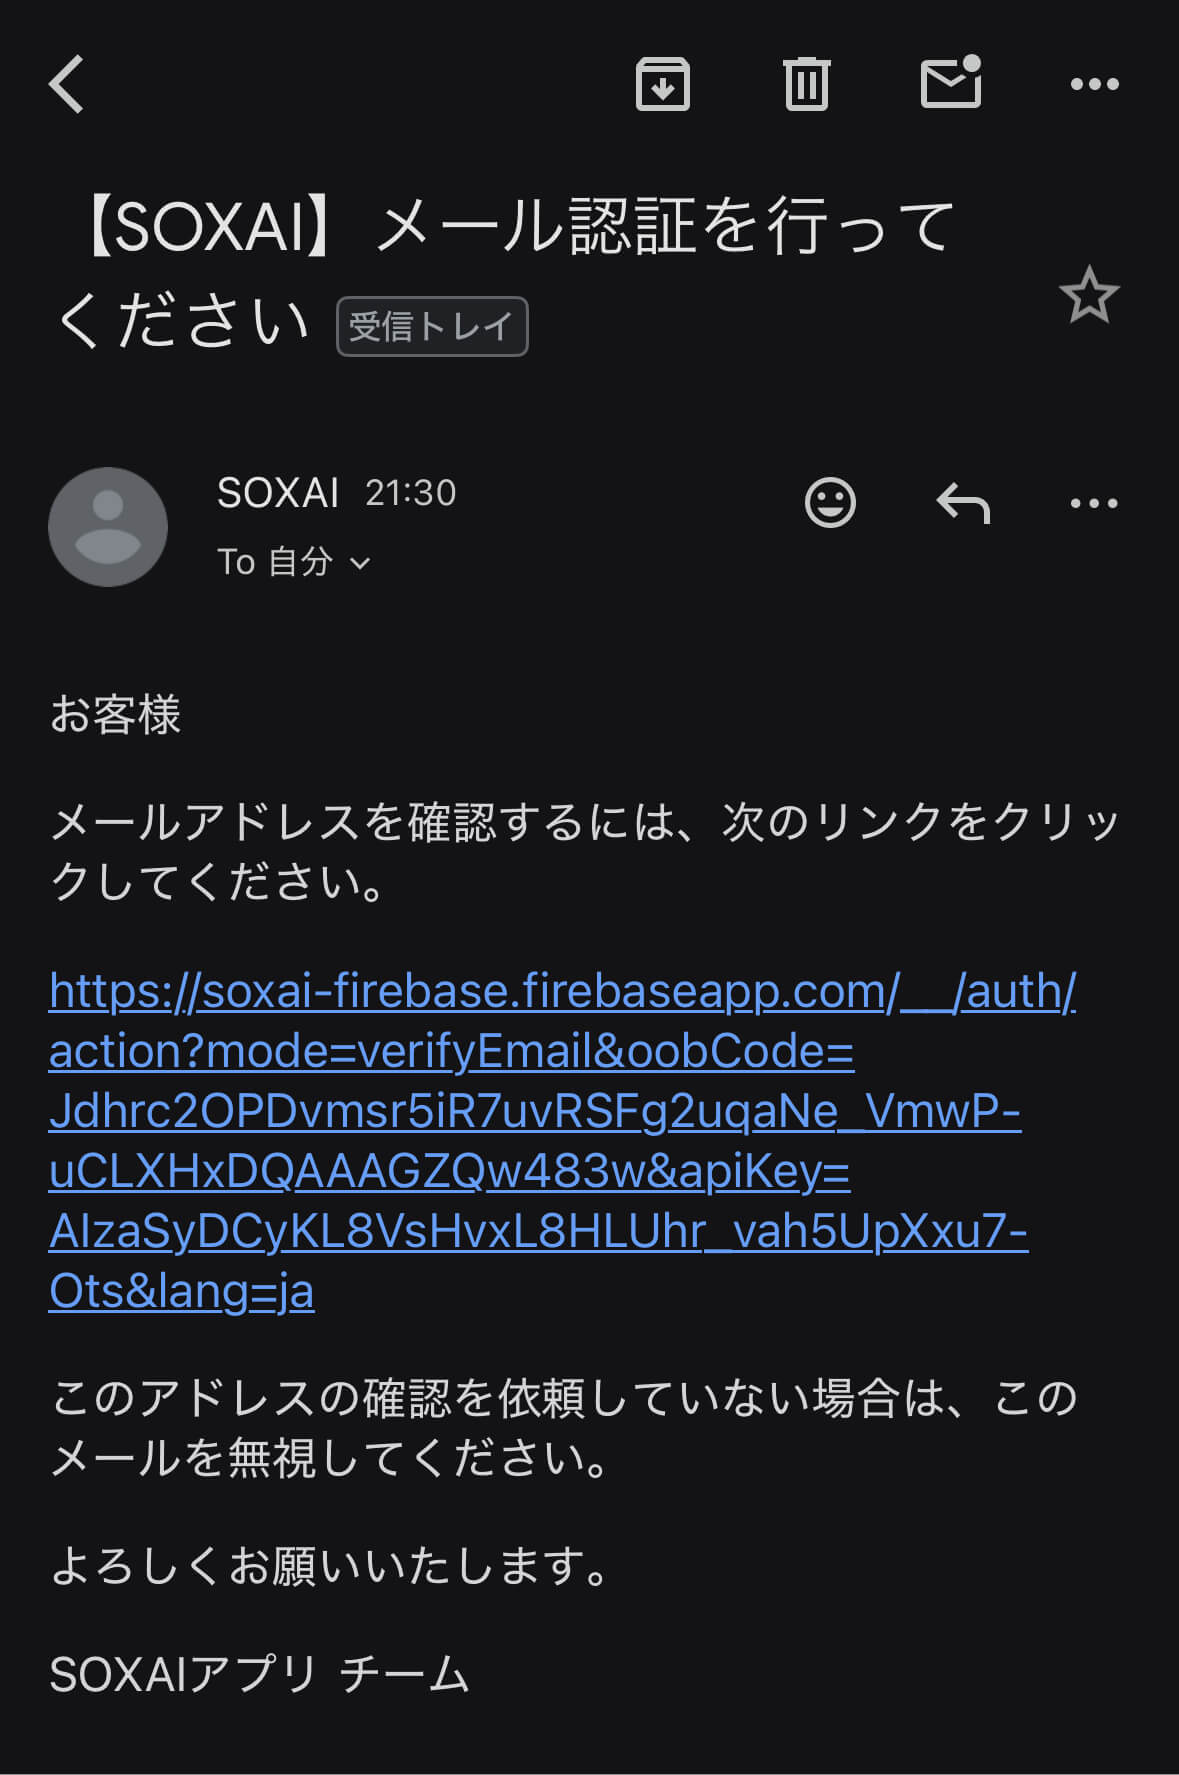Go back using the left arrow
Screen dimensions: 1179x1775
click(67, 84)
